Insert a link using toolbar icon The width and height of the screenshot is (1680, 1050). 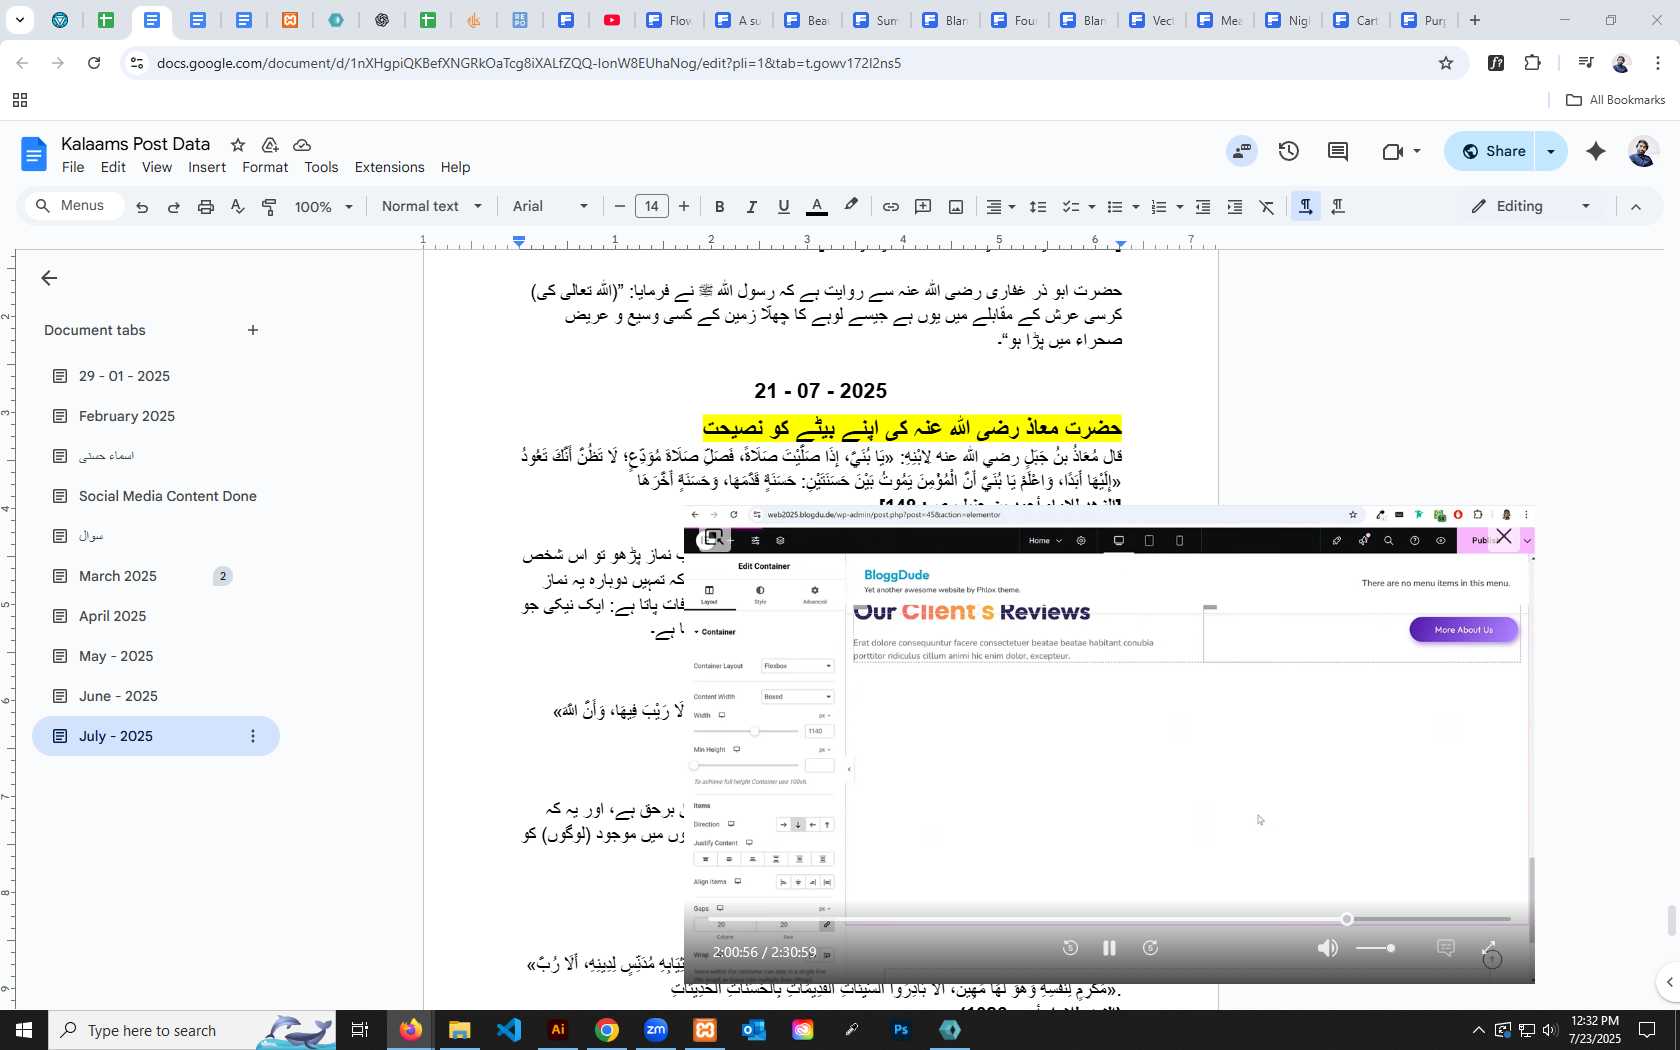click(x=891, y=207)
